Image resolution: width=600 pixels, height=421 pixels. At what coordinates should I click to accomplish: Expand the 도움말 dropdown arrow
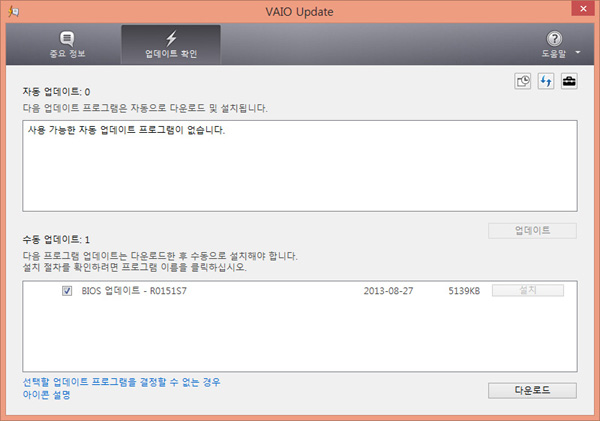click(x=578, y=52)
